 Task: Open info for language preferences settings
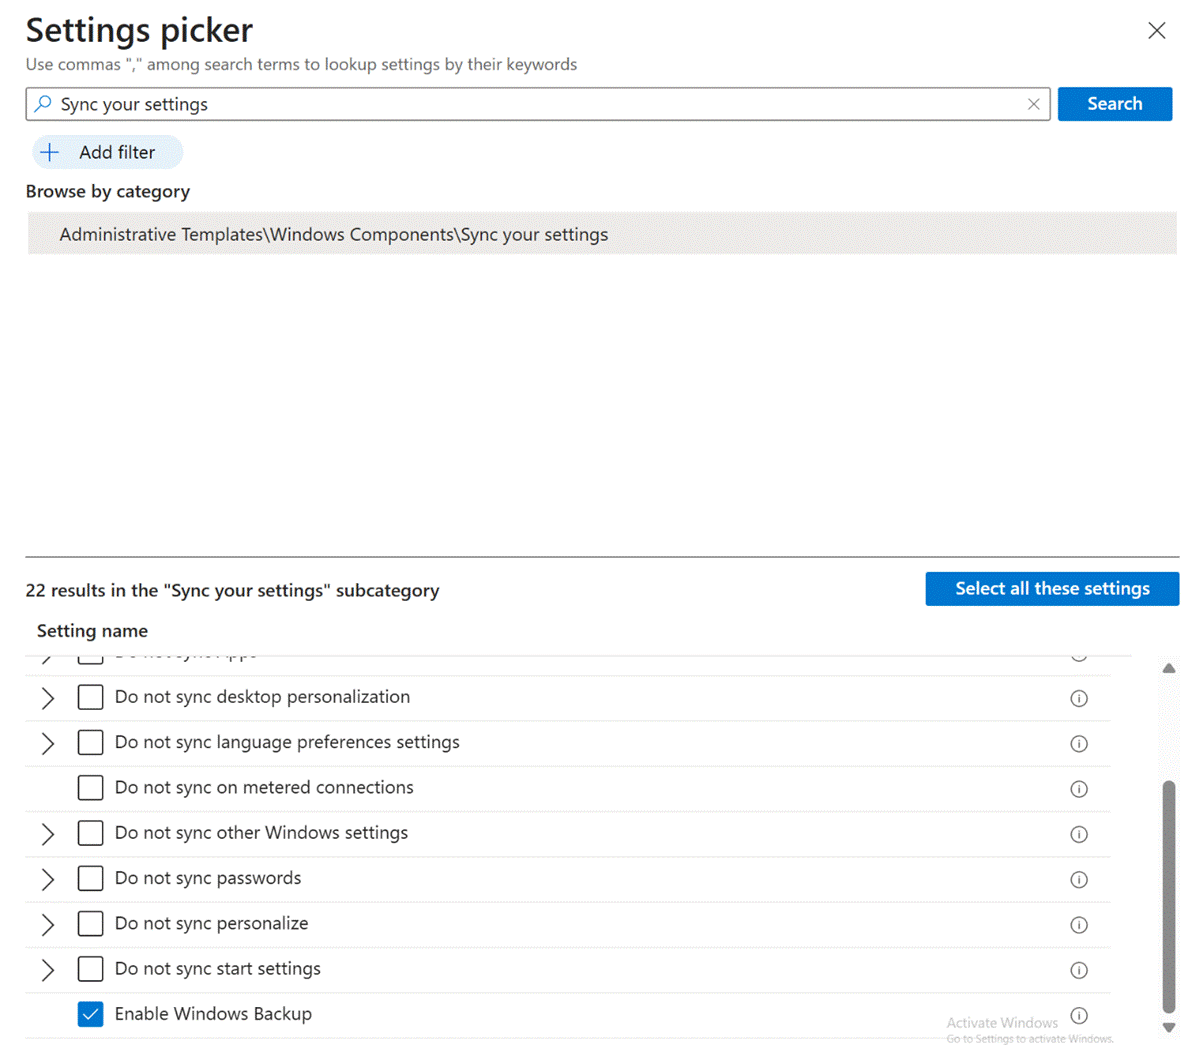click(x=1078, y=743)
